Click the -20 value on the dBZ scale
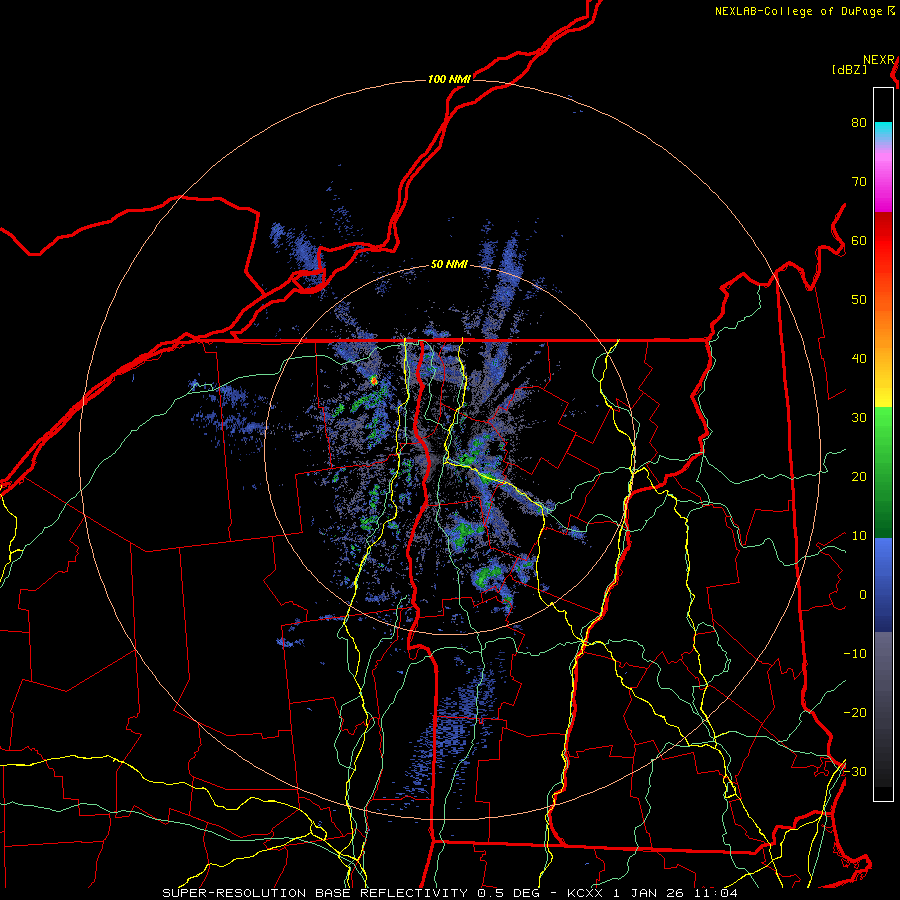Viewport: 900px width, 900px height. pyautogui.click(x=855, y=713)
